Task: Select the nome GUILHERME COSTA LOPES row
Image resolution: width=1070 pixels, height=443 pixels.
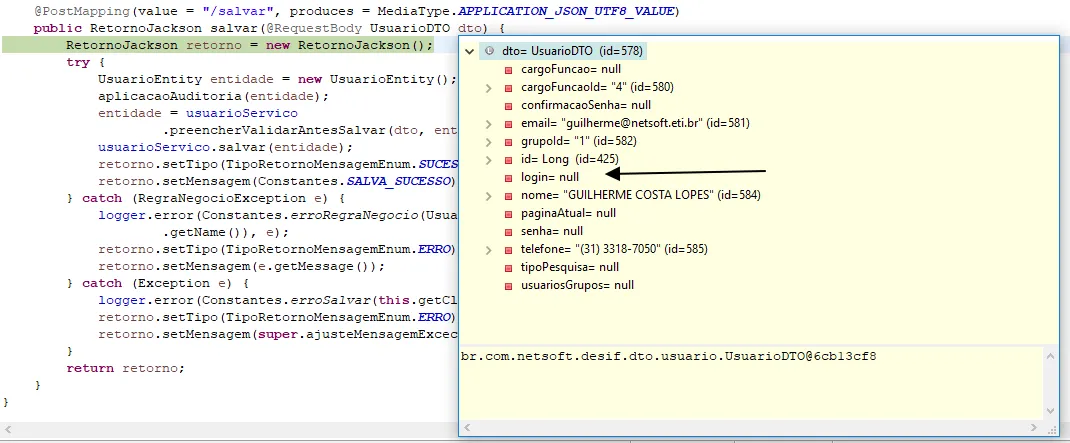Action: pyautogui.click(x=641, y=195)
